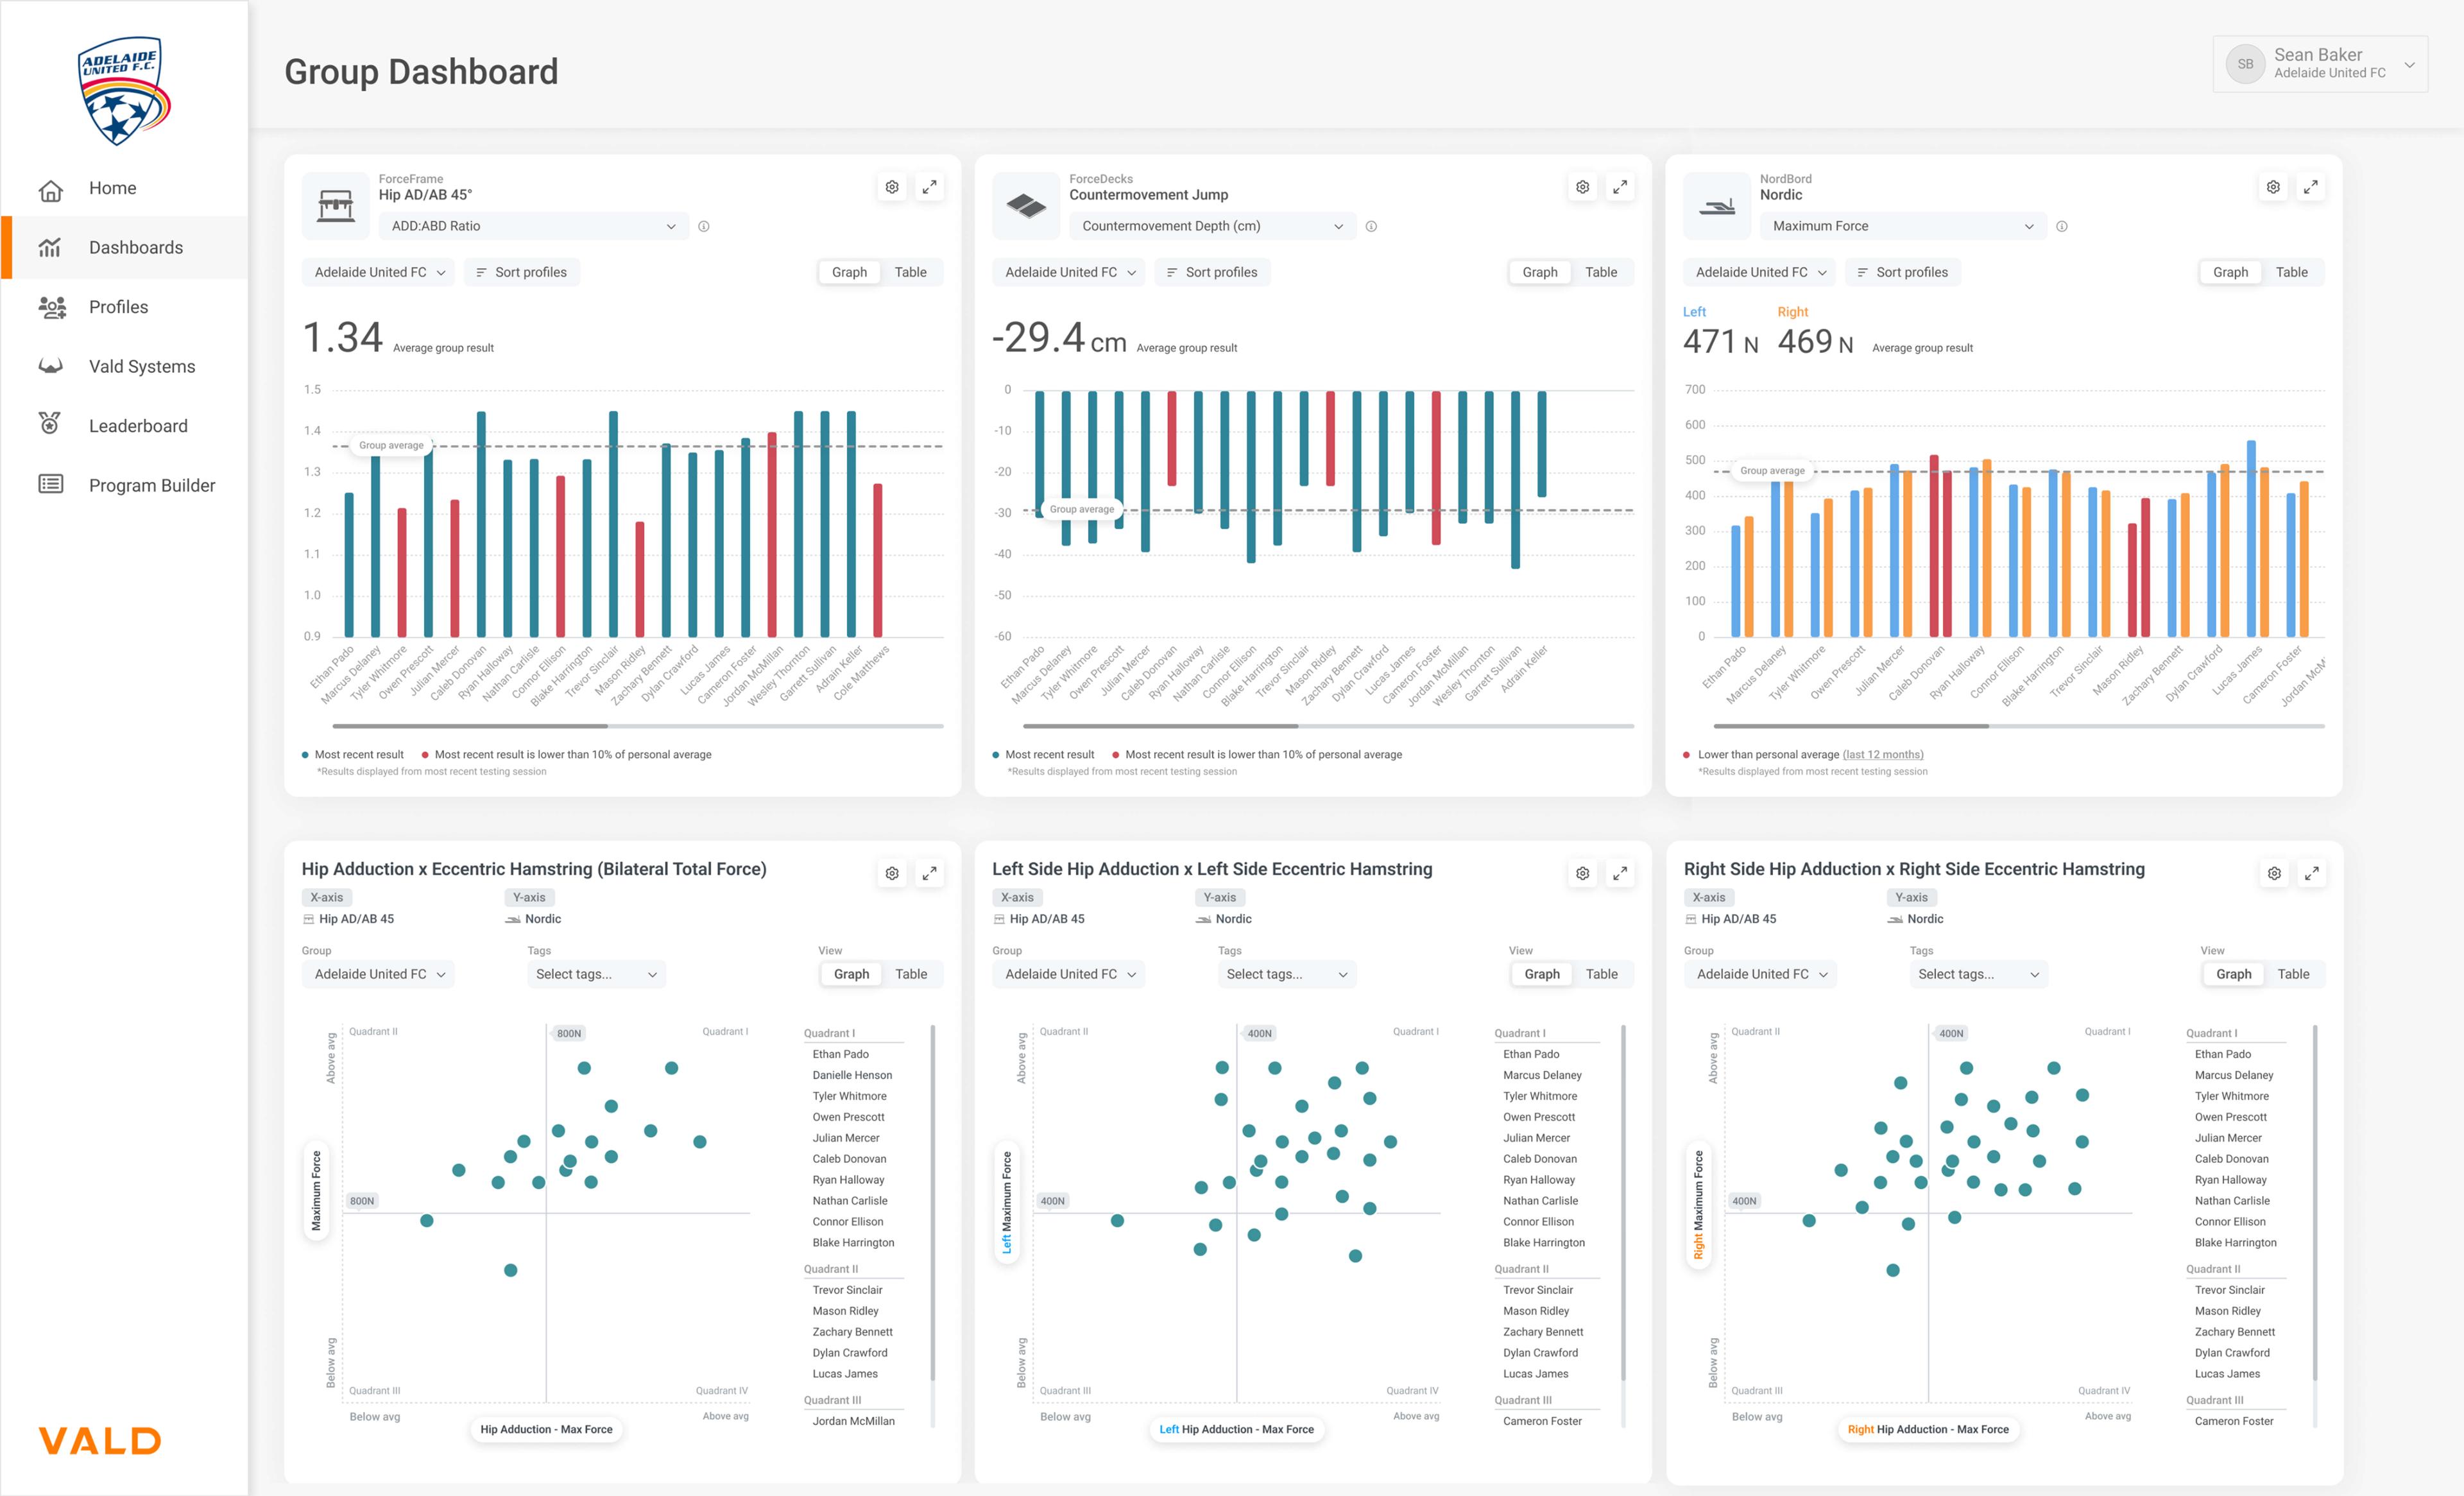
Task: Open settings gear on Countermovement Jump card
Action: [x=1583, y=187]
